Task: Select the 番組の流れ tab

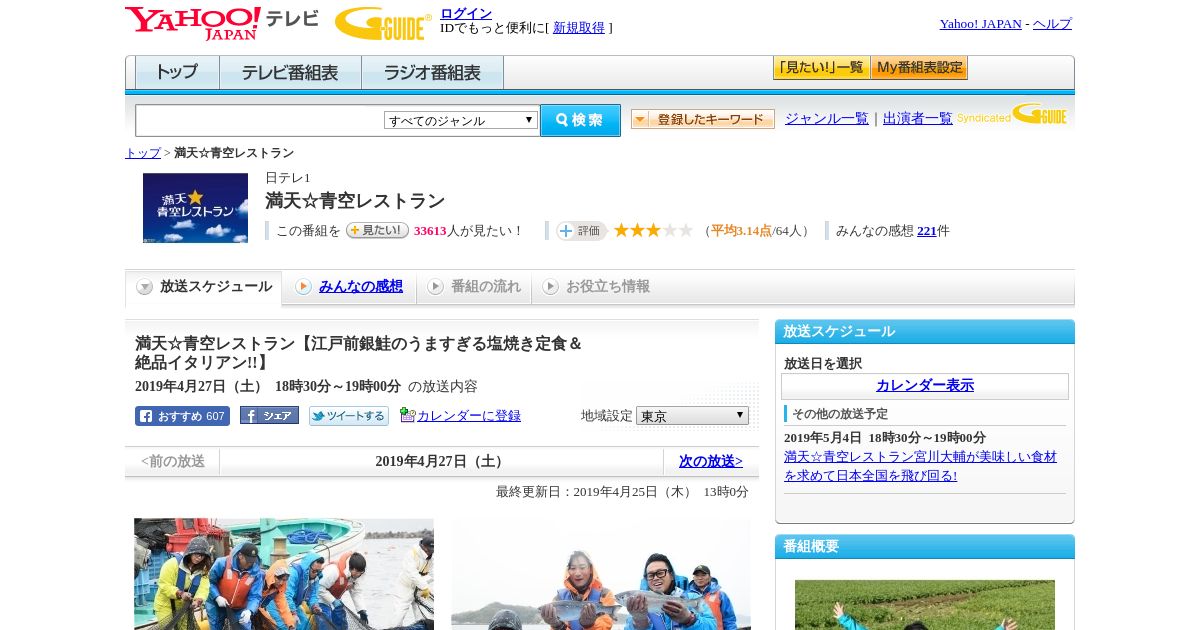Action: 474,287
